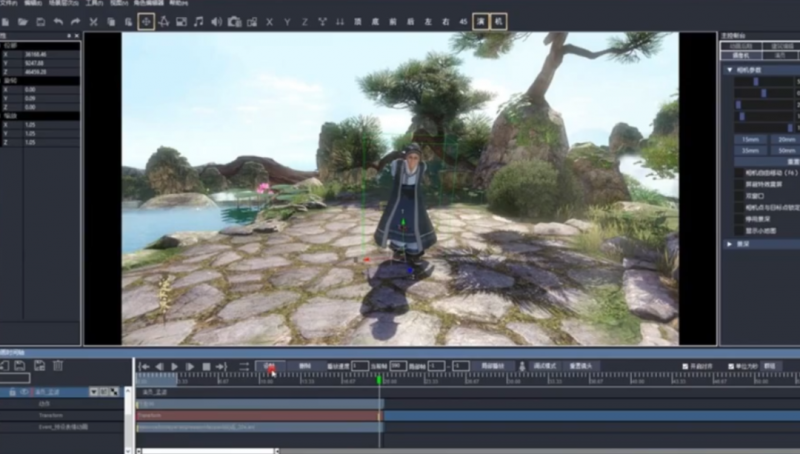This screenshot has width=800, height=454.
Task: Toggle the X axis button
Action: tap(270, 21)
